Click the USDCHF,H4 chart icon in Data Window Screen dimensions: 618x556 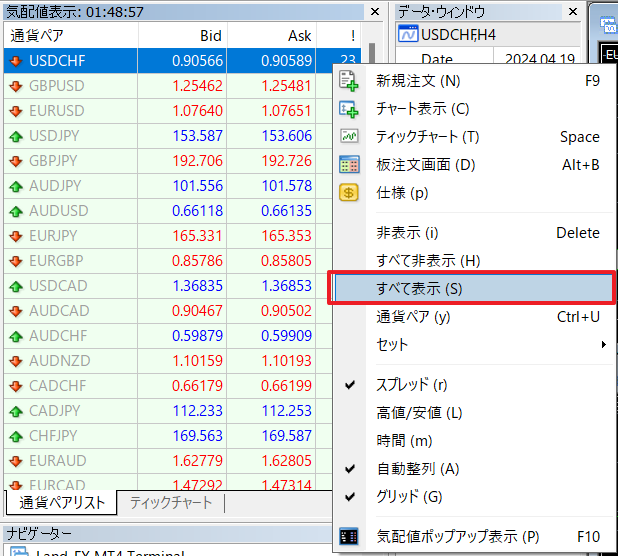click(408, 34)
